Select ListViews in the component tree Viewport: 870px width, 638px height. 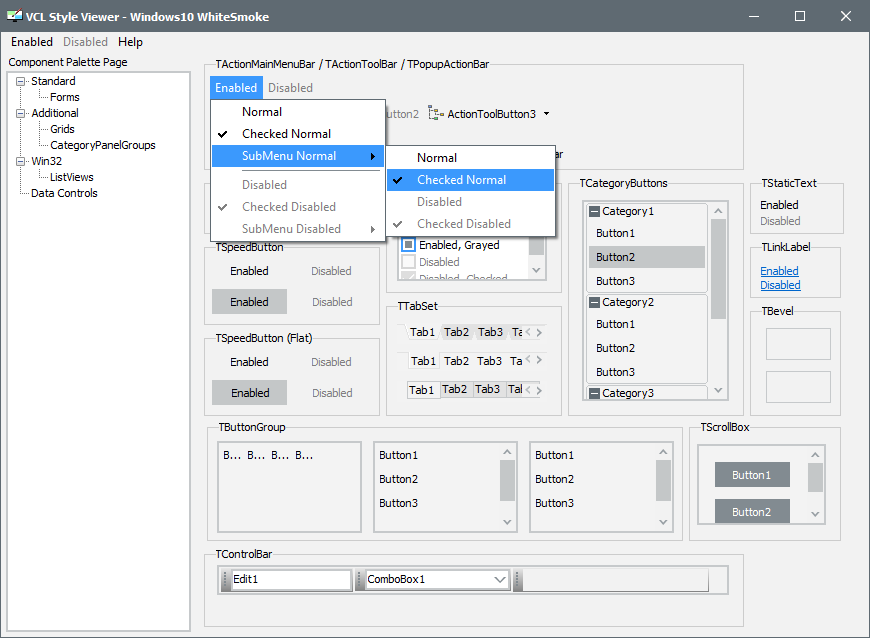pyautogui.click(x=72, y=178)
